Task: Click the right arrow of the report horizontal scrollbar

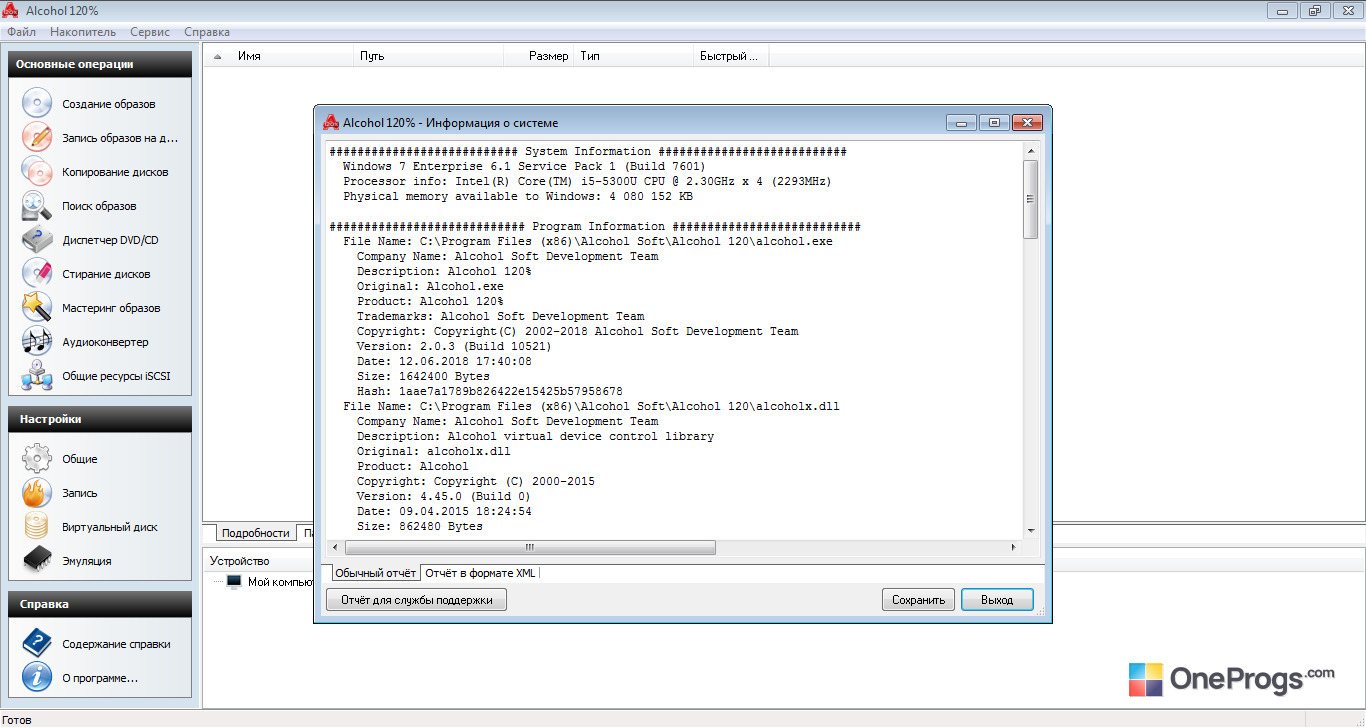Action: [x=1014, y=548]
